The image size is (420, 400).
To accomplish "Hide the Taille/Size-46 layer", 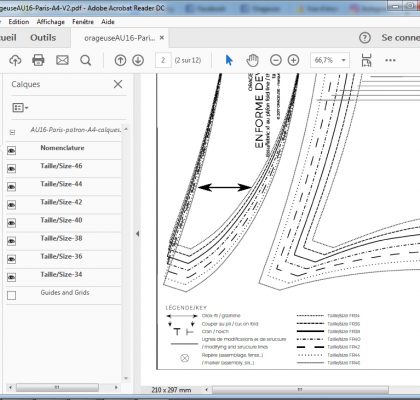I will 12,169.
